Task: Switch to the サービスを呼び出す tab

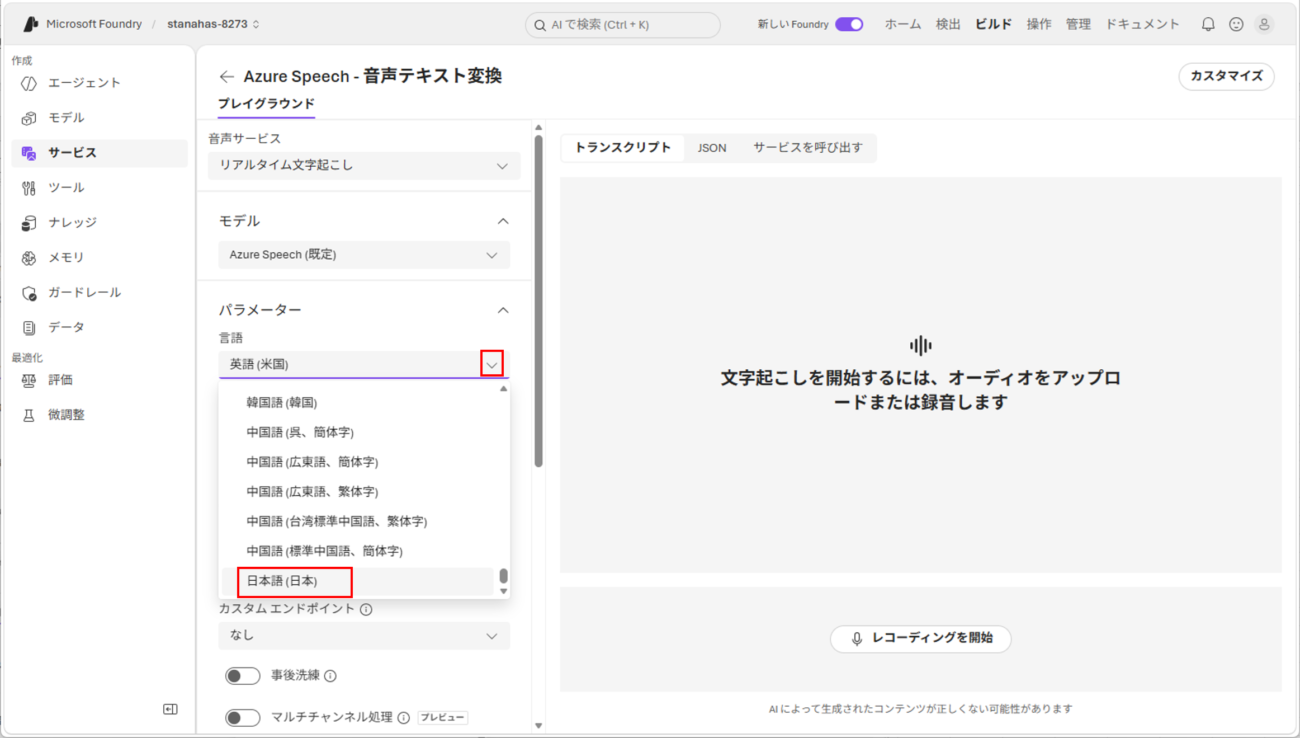Action: click(808, 148)
